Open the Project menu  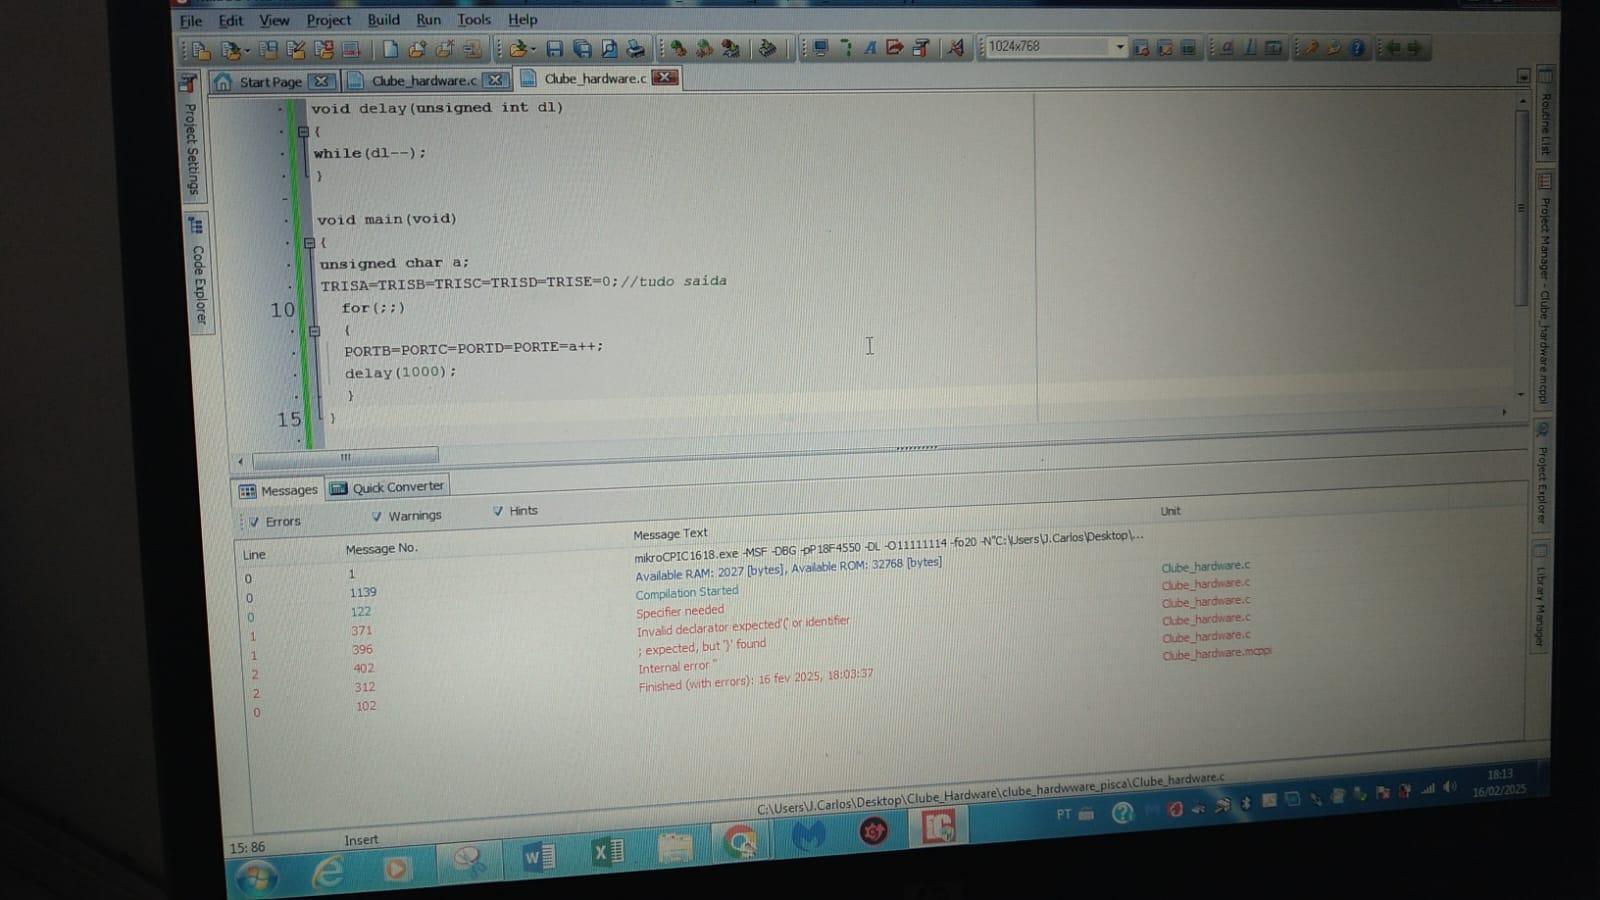tap(328, 20)
